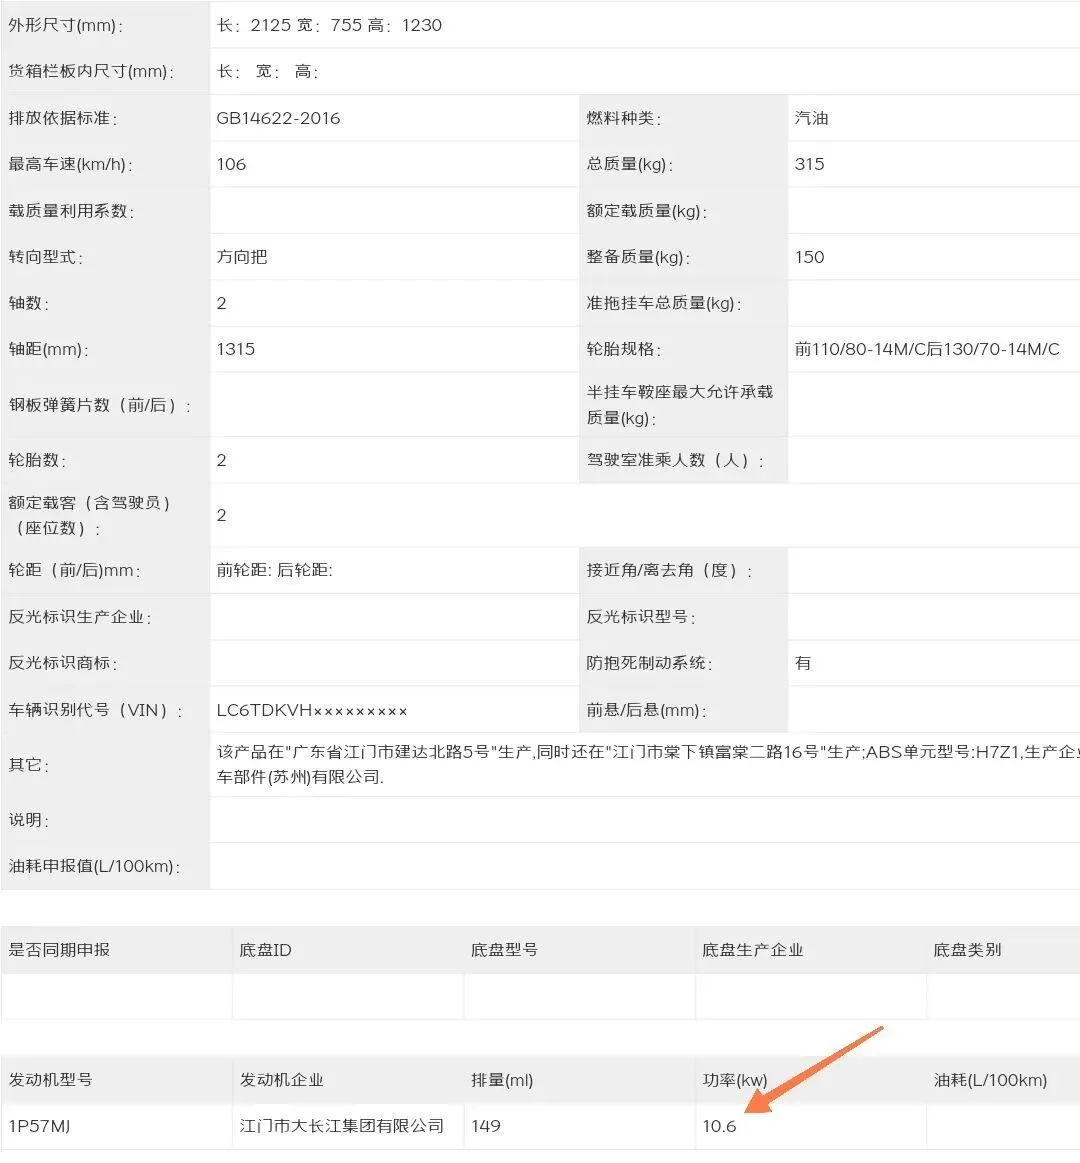Click track value 前轮距: 后轮距:
1080x1163 pixels.
coord(274,570)
